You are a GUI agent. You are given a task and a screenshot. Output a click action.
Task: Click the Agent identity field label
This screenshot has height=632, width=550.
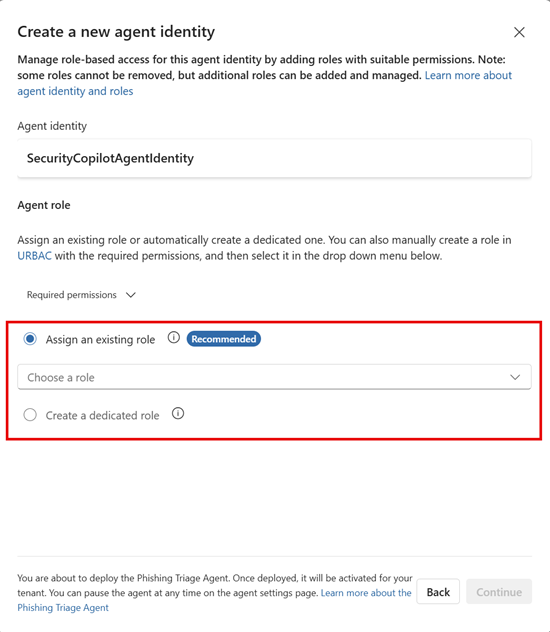[x=52, y=126]
